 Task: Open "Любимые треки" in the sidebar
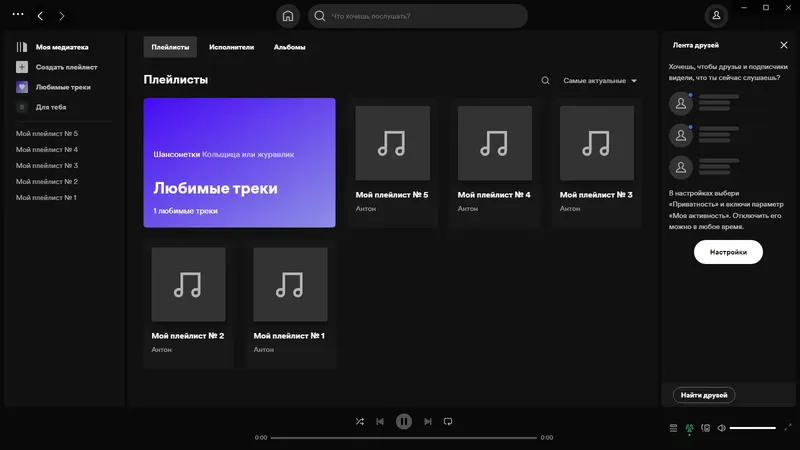point(54,87)
